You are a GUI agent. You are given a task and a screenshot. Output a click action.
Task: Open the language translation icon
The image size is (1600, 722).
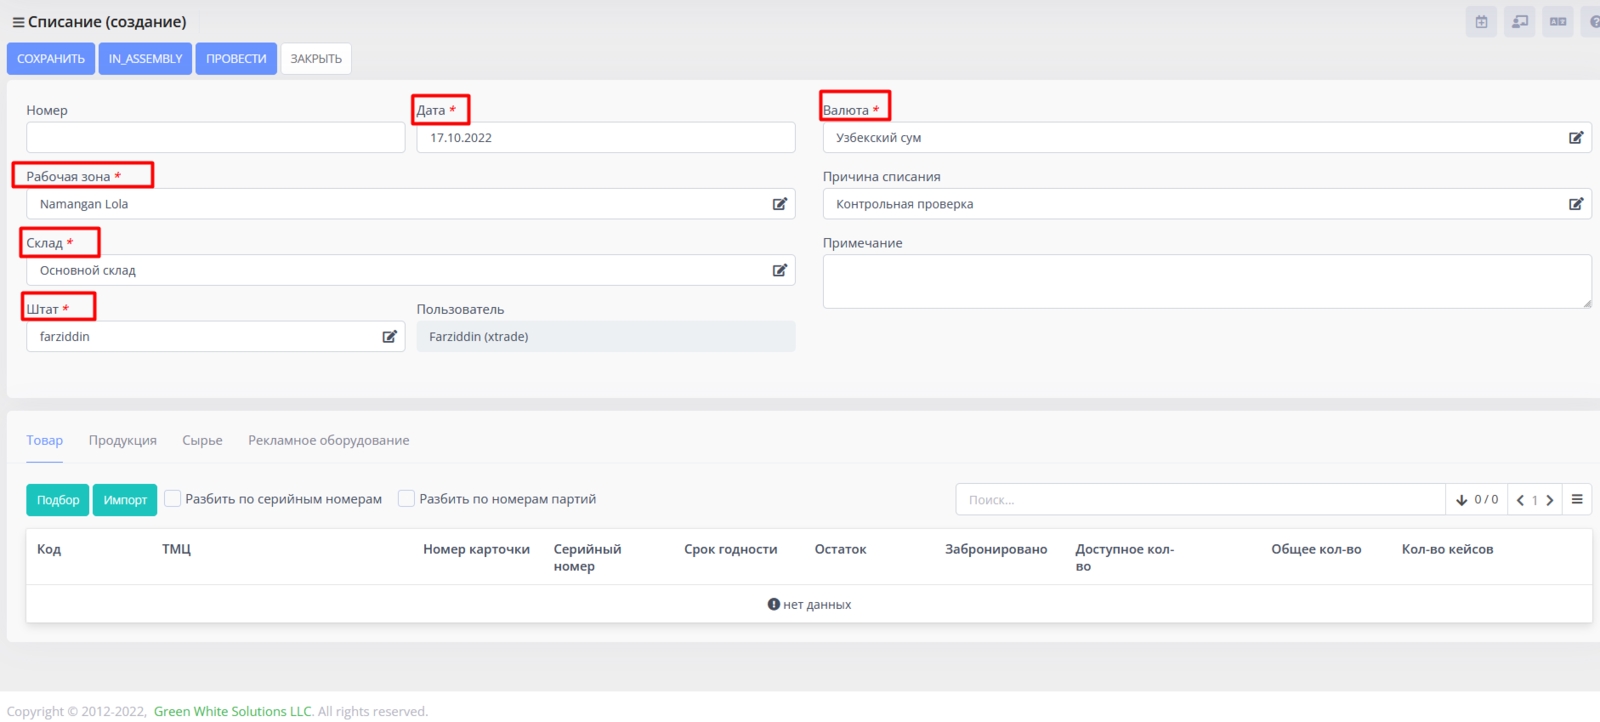(x=1557, y=22)
